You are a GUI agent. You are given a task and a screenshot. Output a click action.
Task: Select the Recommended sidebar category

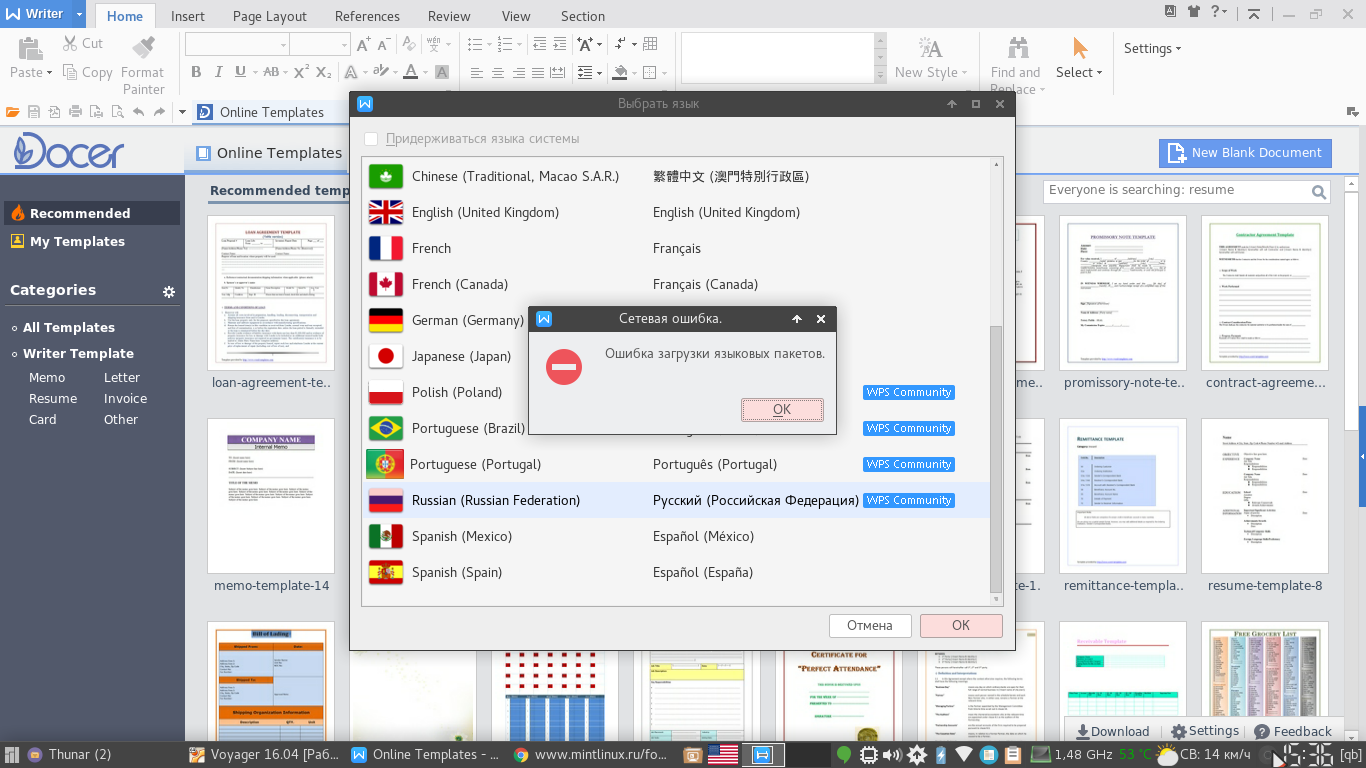[x=92, y=213]
